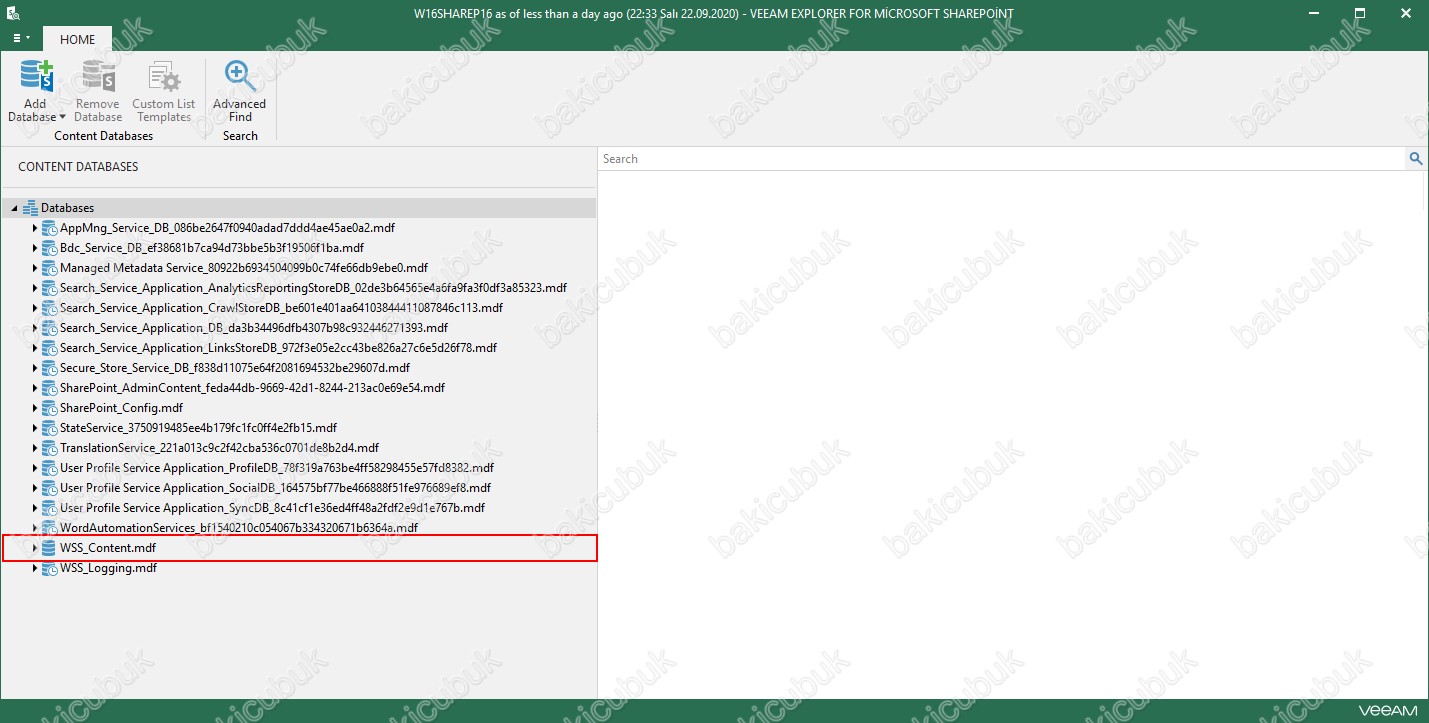Expand Search_Service_Application_DB node
This screenshot has height=723, width=1429.
(35, 328)
